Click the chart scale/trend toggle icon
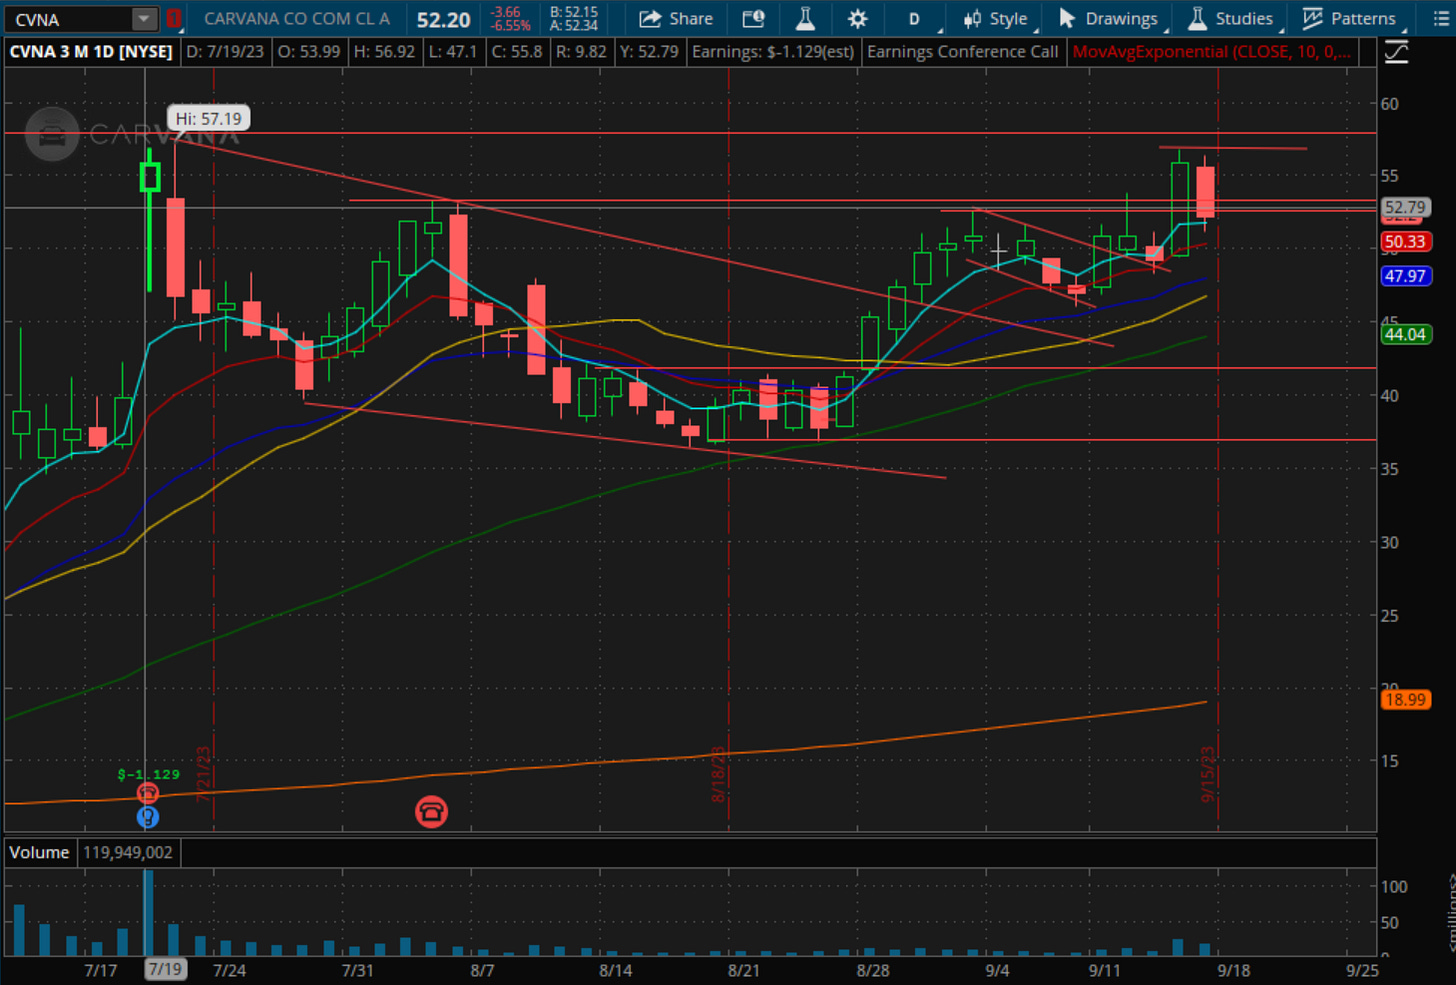Image resolution: width=1456 pixels, height=985 pixels. tap(1396, 52)
